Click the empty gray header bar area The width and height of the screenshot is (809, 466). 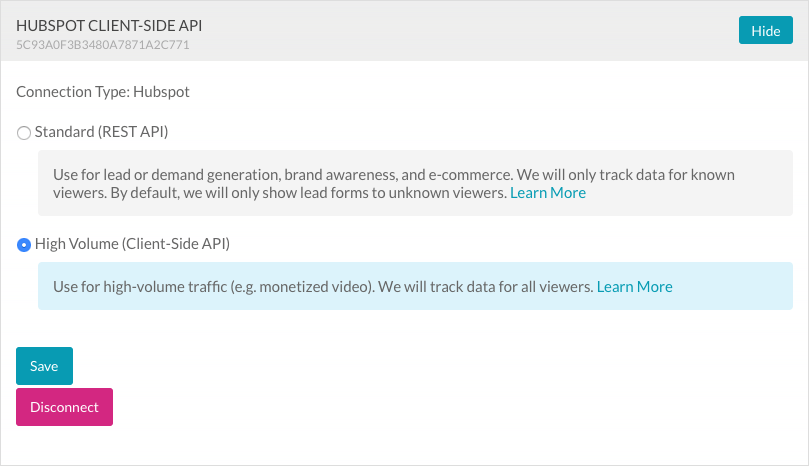pos(450,31)
